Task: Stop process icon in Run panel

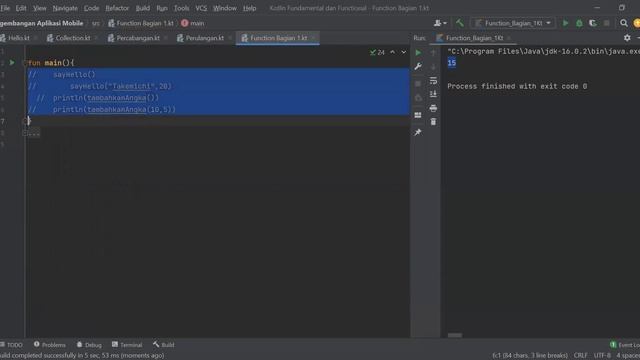Action: 418,83
